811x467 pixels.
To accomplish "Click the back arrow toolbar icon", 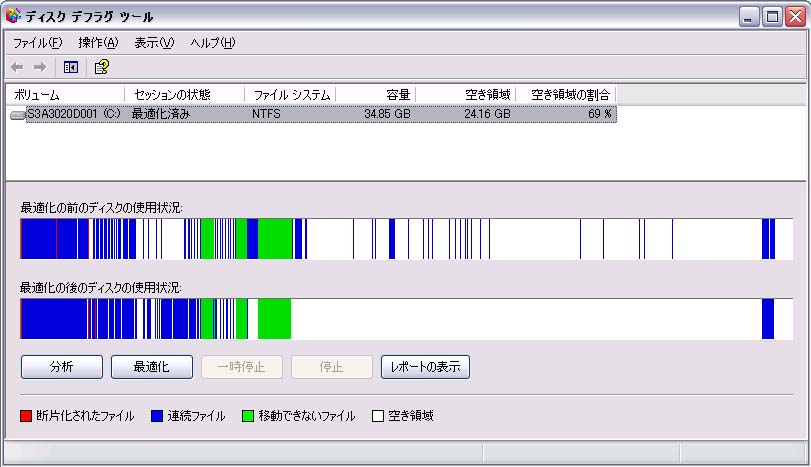I will click(17, 67).
